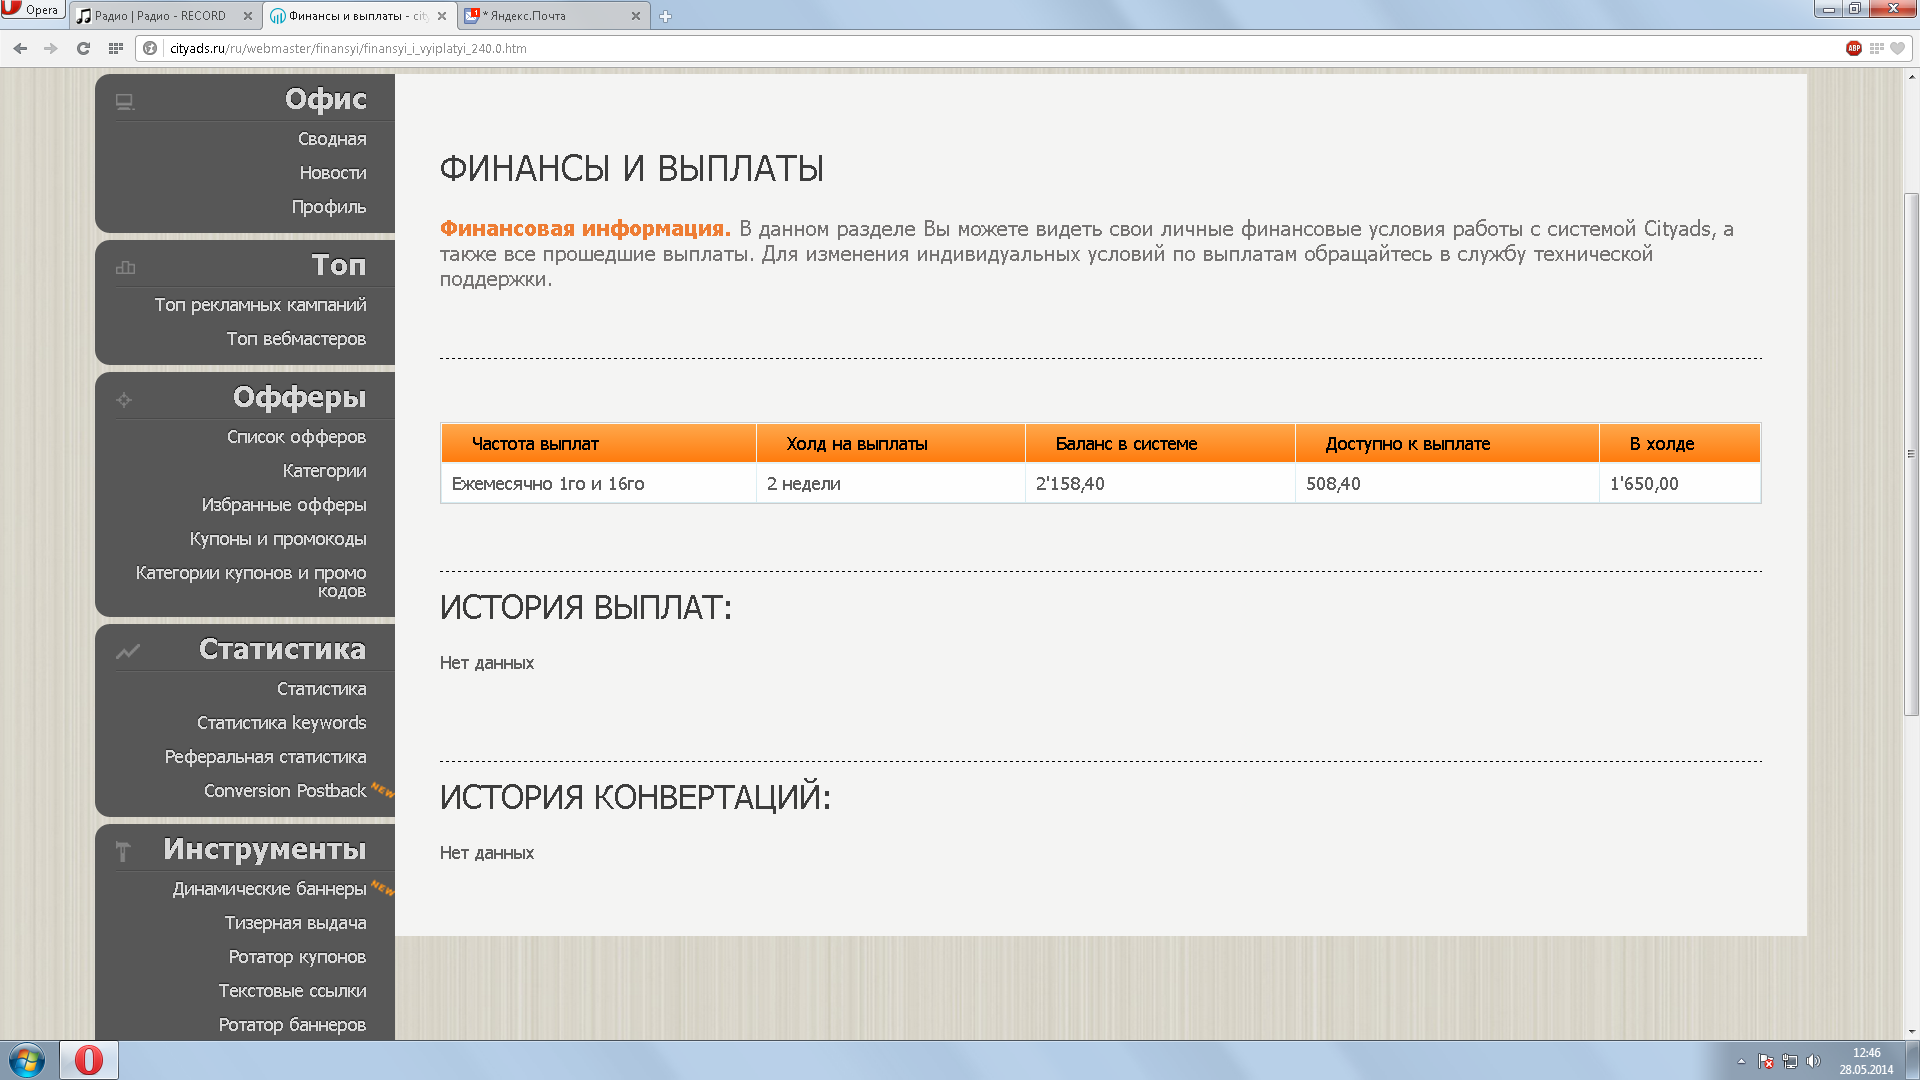Image resolution: width=1920 pixels, height=1080 pixels.
Task: Open Conversion Postback
Action: [x=285, y=791]
